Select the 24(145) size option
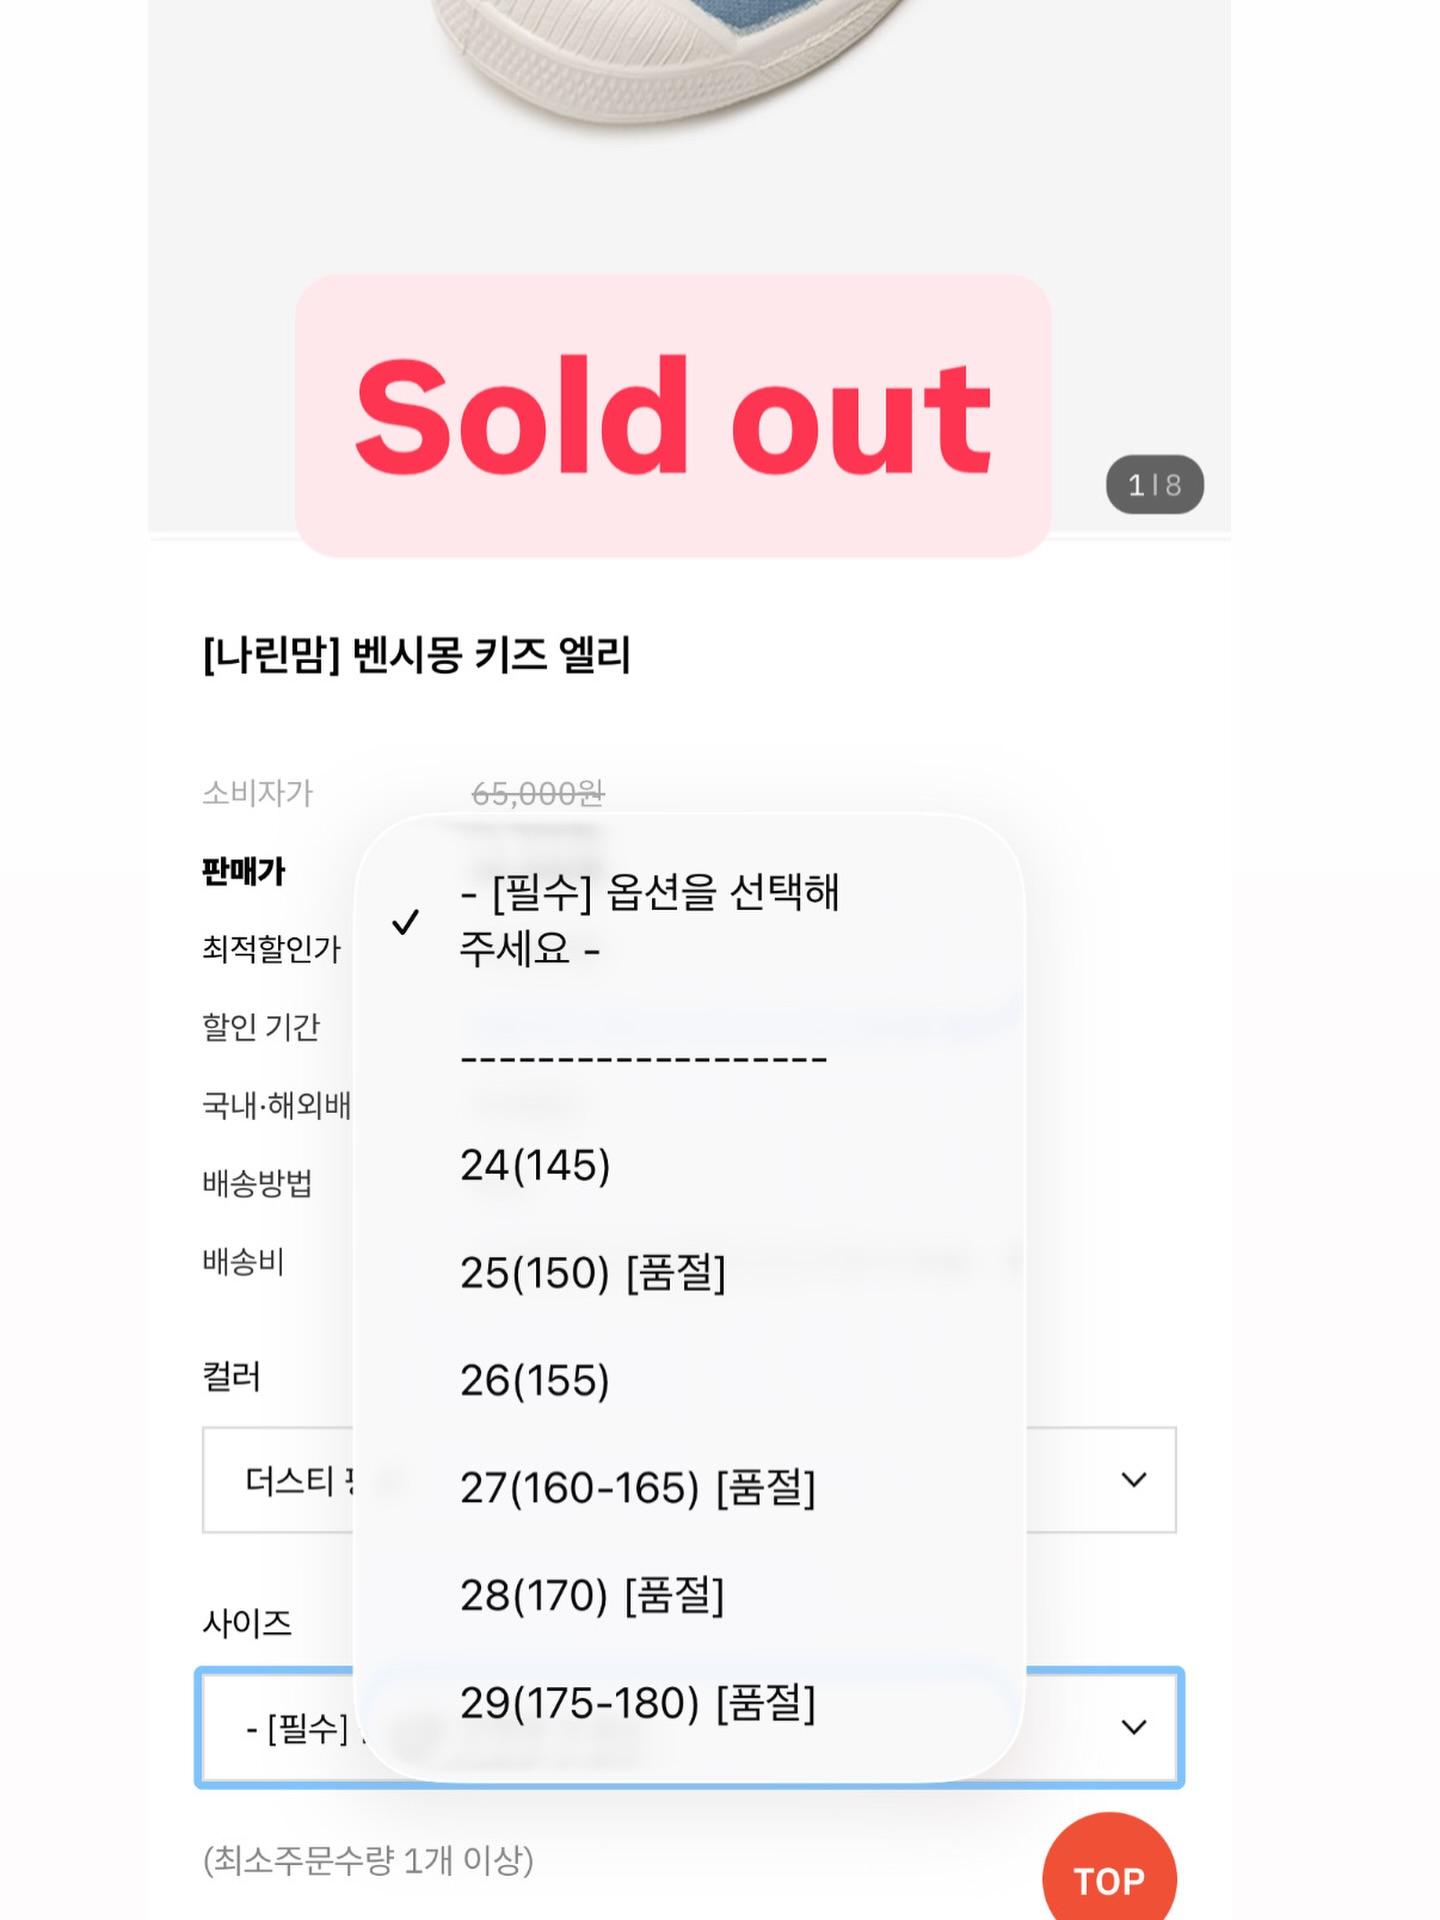The width and height of the screenshot is (1440, 1920). pyautogui.click(x=535, y=1165)
